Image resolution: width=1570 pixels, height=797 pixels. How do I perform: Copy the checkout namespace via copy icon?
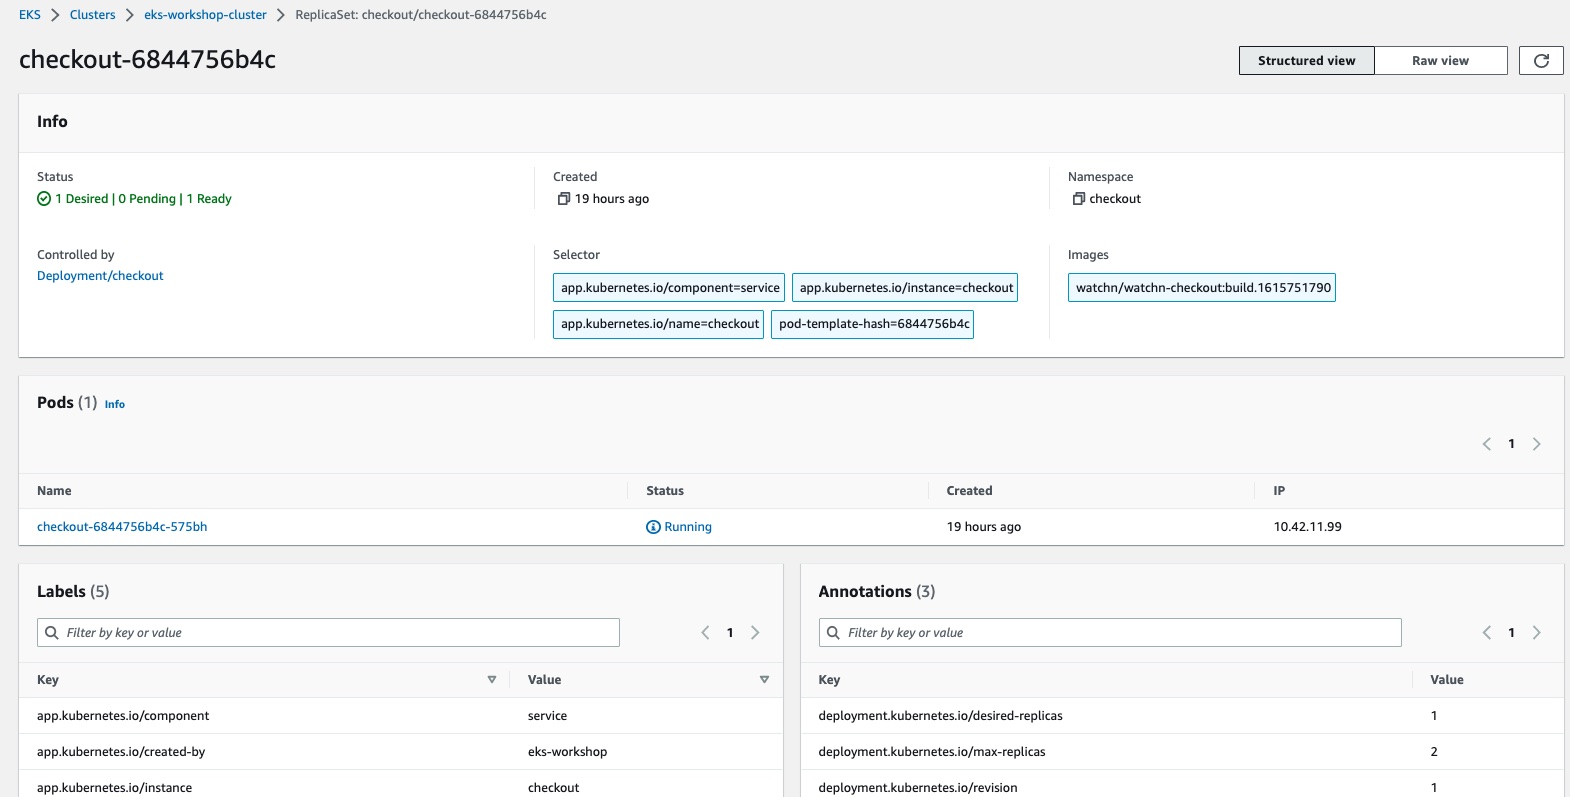[x=1078, y=199]
